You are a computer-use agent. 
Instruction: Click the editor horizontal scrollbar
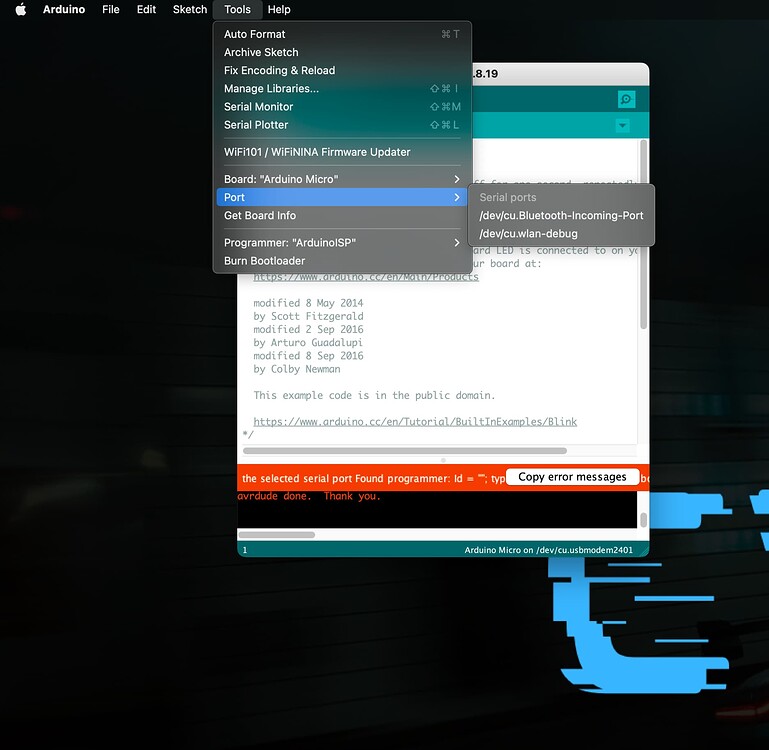405,451
